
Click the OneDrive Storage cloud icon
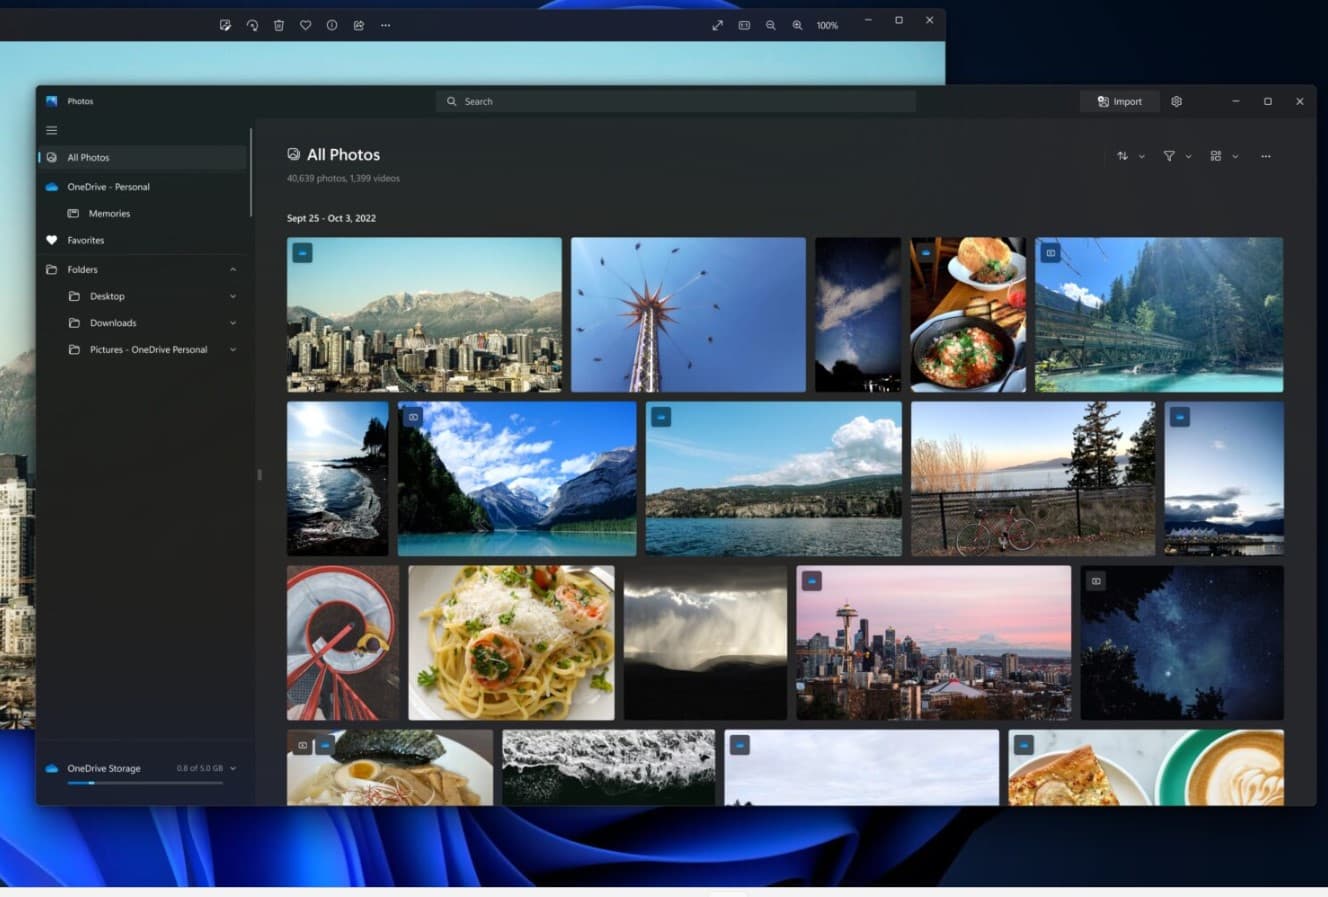pos(52,768)
